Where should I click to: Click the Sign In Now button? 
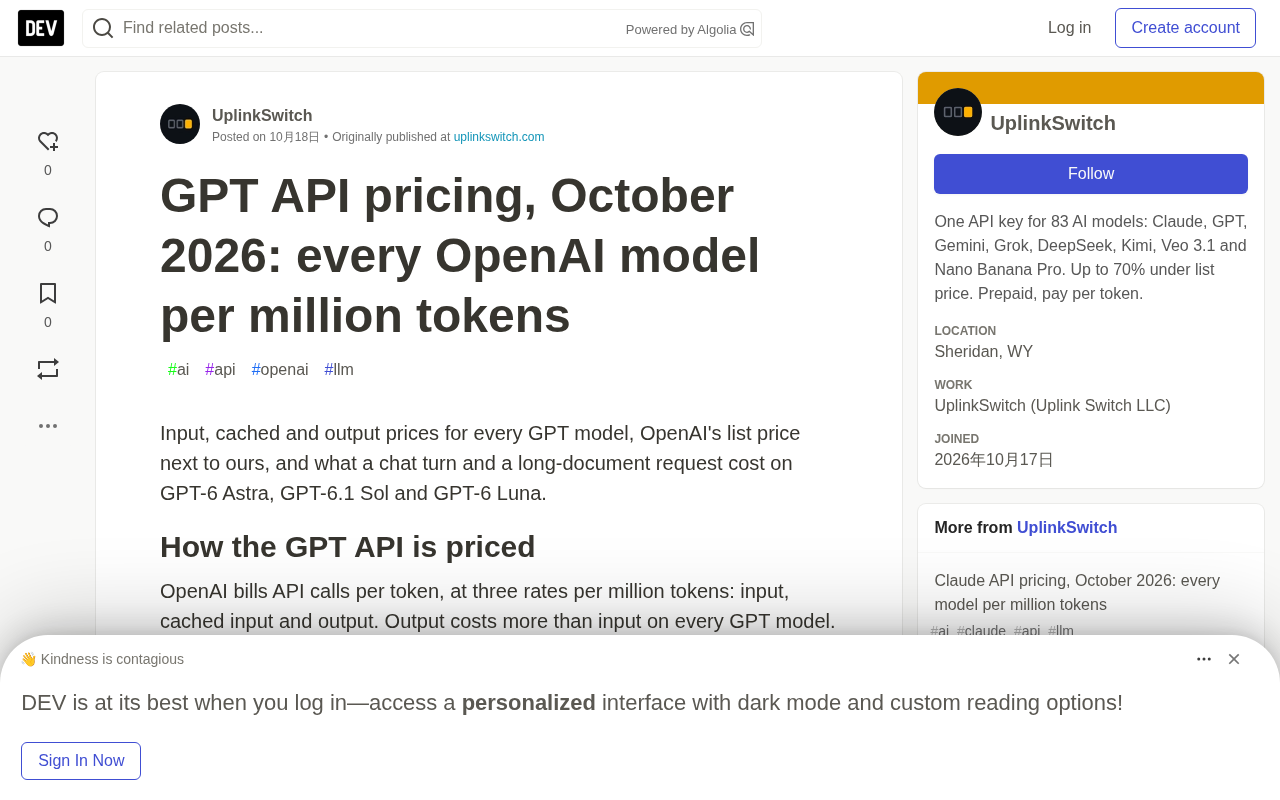[81, 761]
